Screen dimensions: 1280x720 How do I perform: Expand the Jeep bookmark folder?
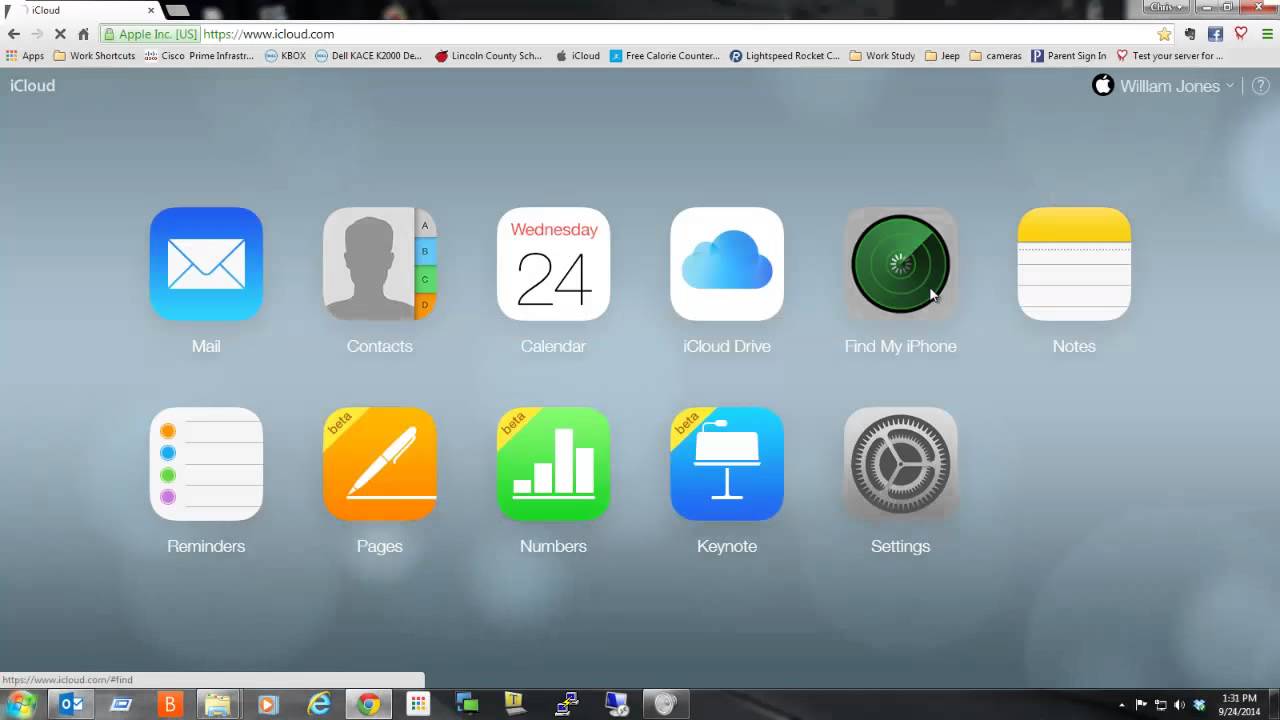(x=942, y=56)
